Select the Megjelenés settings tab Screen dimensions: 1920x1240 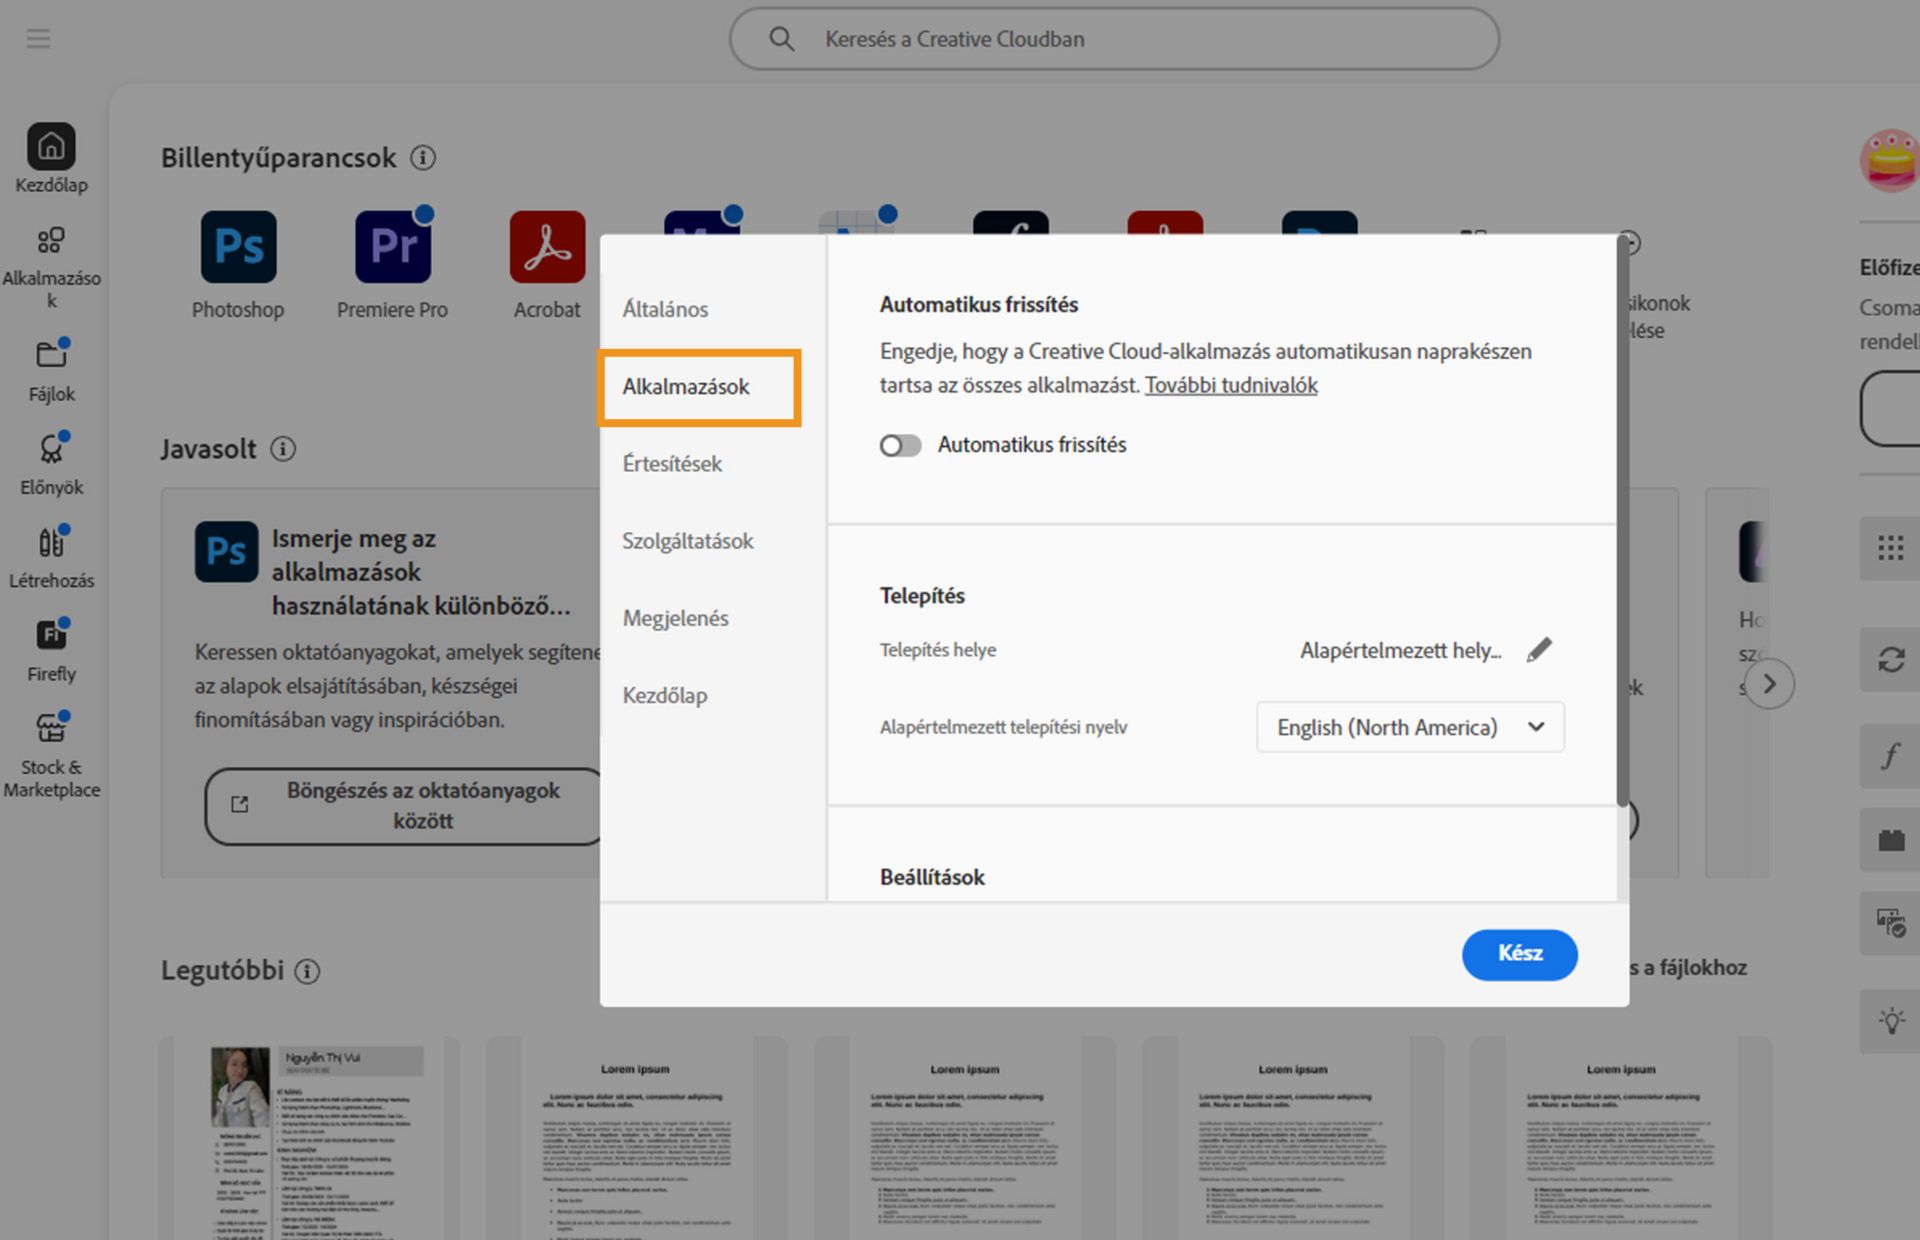click(x=675, y=618)
